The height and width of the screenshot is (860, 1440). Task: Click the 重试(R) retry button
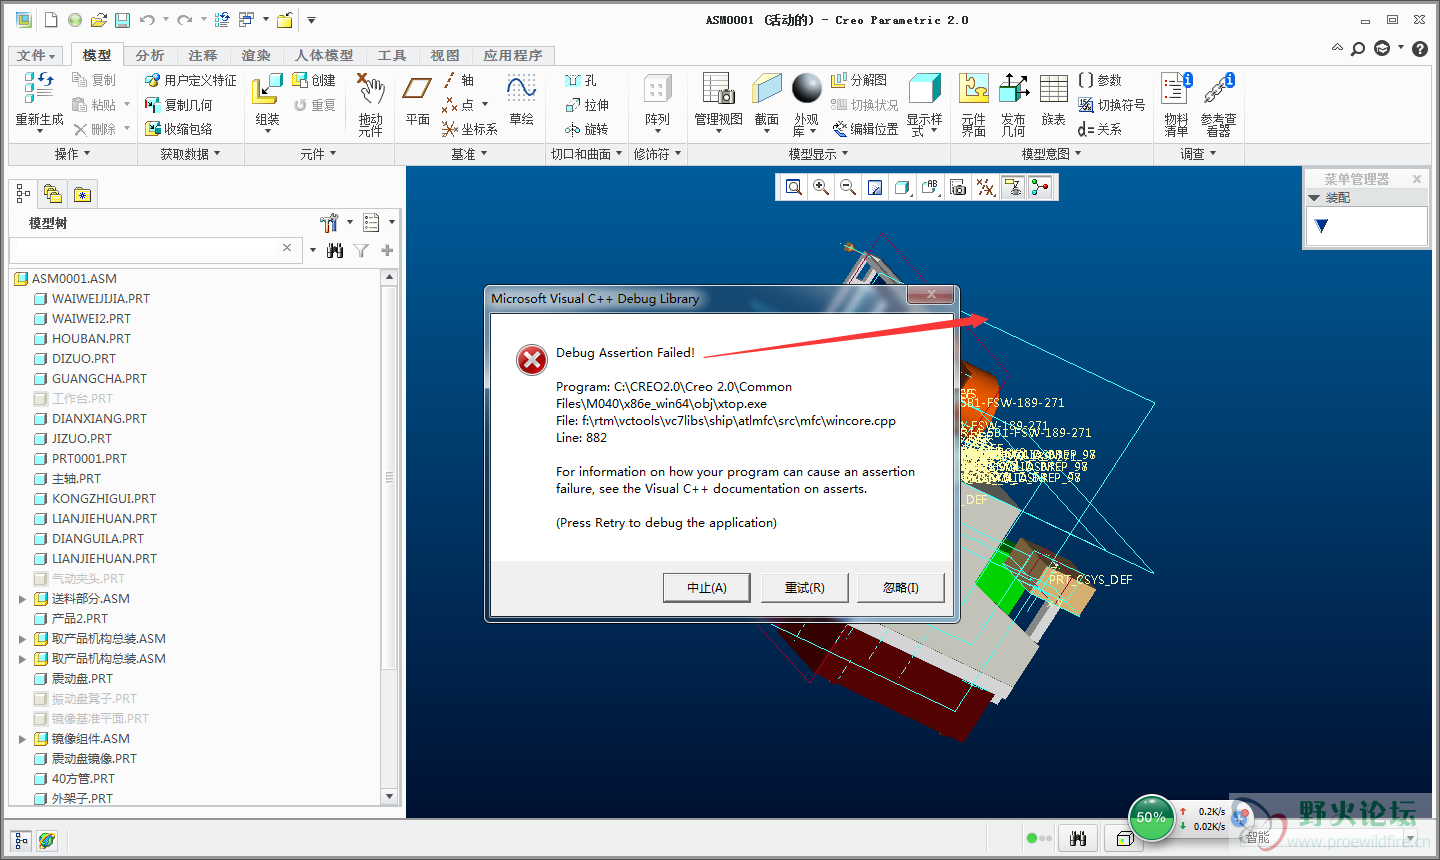[805, 587]
